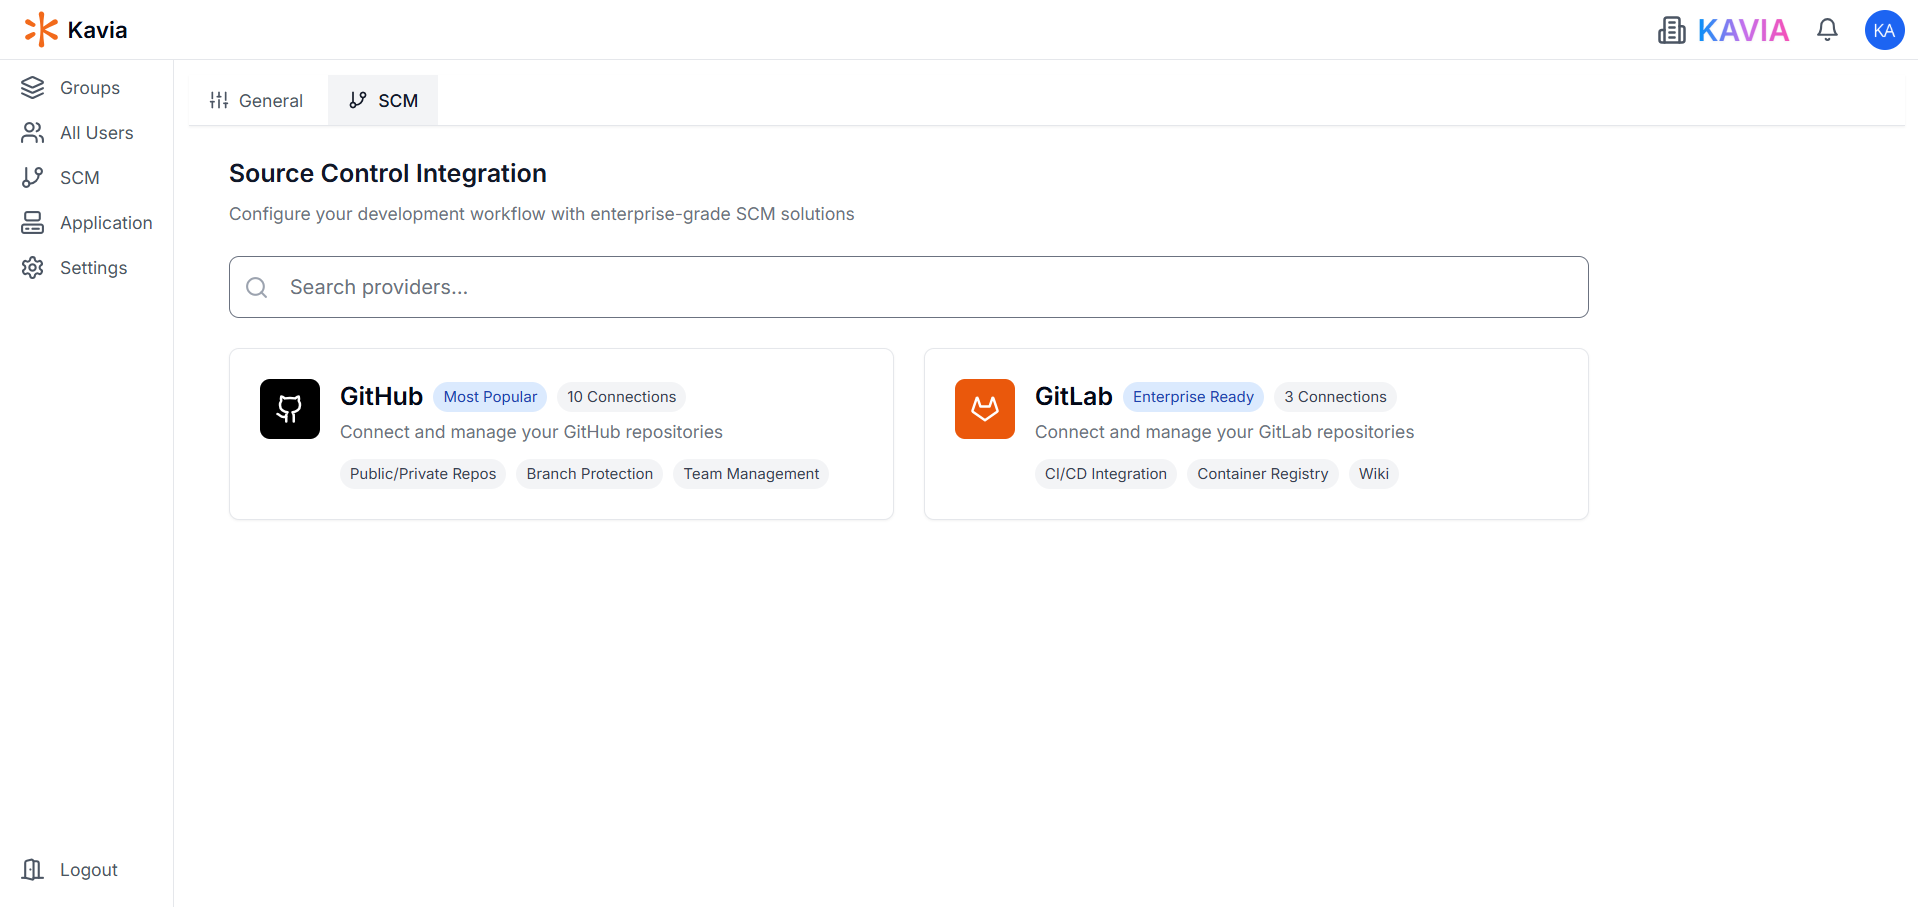This screenshot has width=1918, height=907.
Task: Click the Application server icon
Action: [x=33, y=223]
